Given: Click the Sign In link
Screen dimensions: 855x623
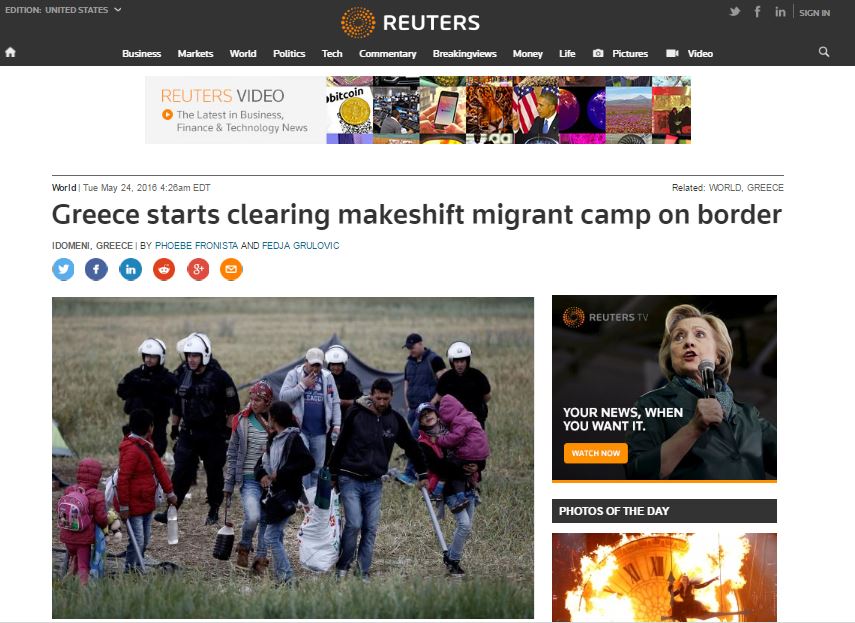Looking at the screenshot, I should coord(815,13).
